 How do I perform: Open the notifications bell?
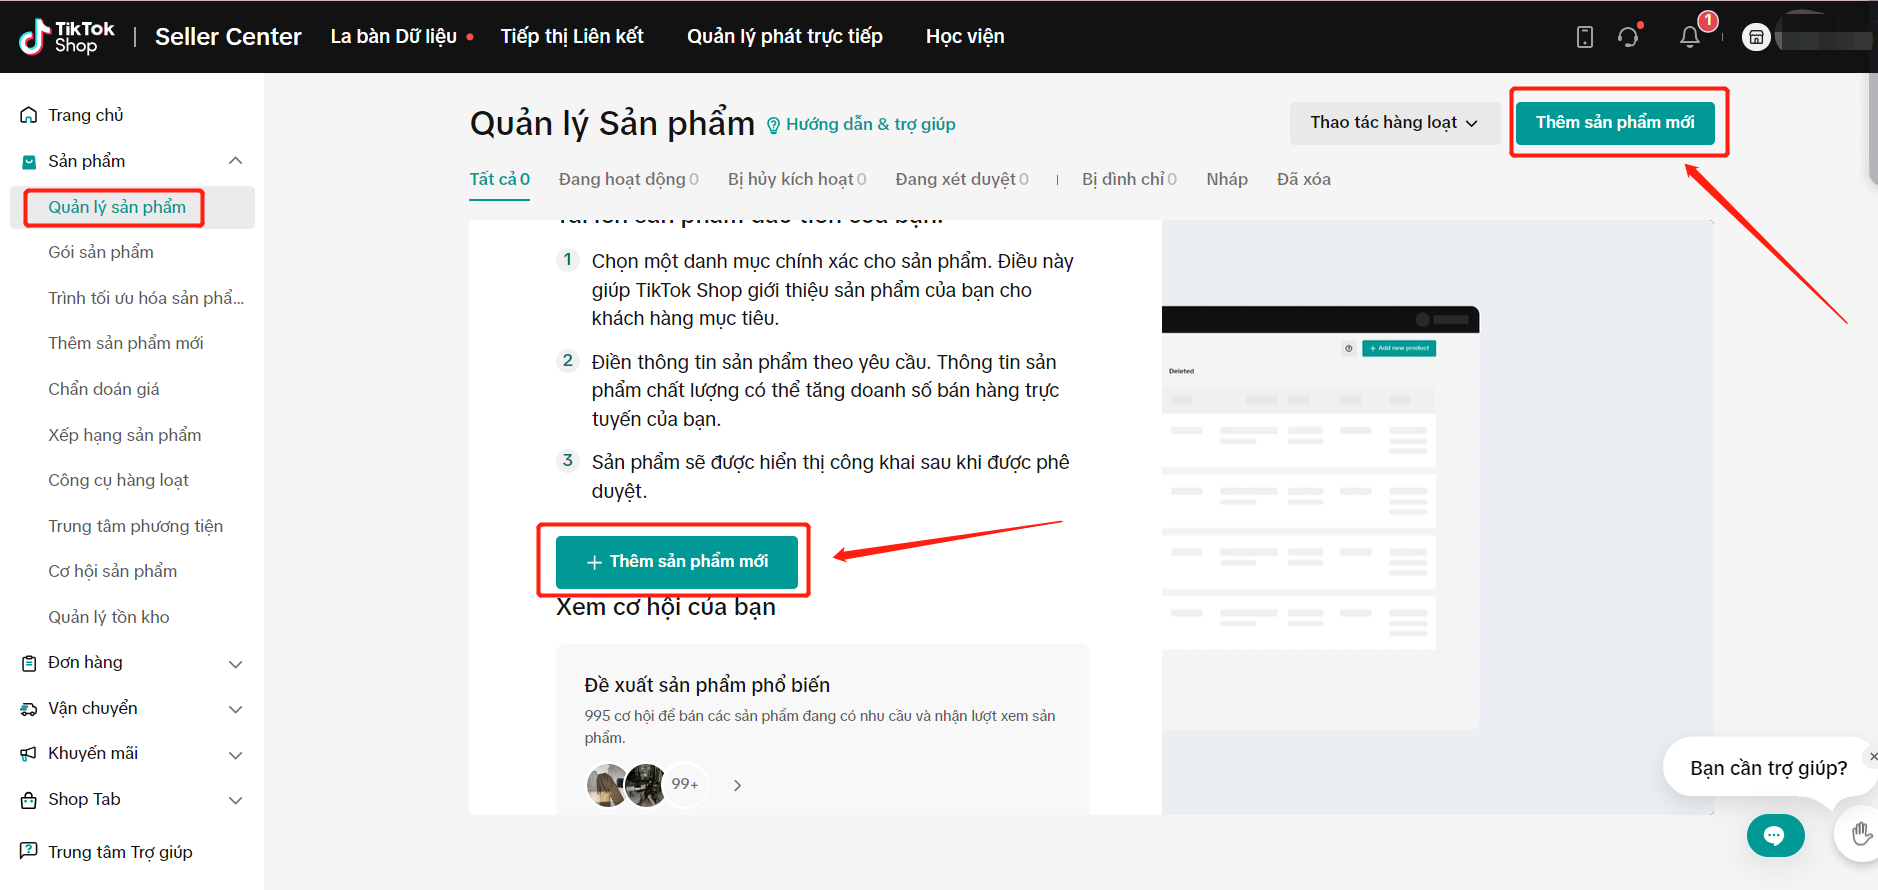click(1689, 37)
